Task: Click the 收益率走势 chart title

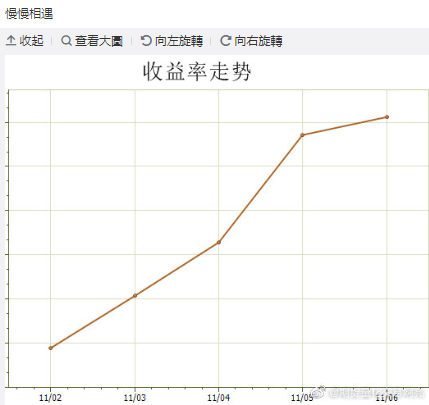Action: coord(197,71)
